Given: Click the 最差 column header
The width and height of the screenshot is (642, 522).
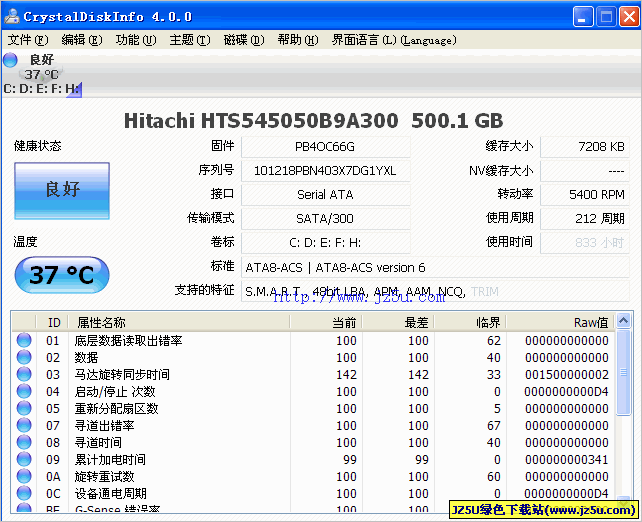Looking at the screenshot, I should (398, 323).
